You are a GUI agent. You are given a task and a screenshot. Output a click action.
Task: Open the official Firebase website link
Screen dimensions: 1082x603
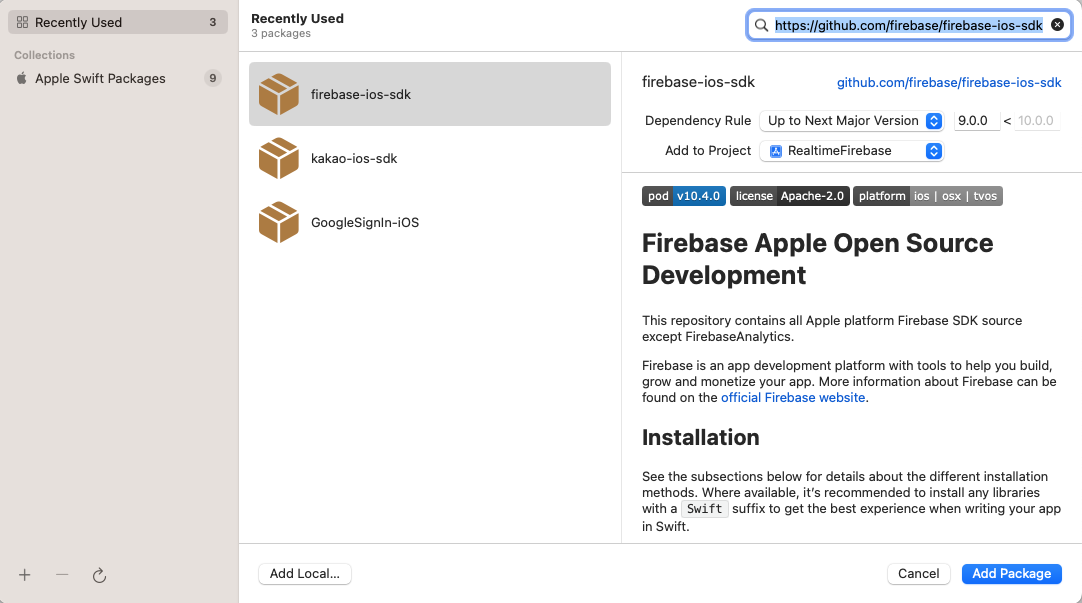click(x=793, y=397)
